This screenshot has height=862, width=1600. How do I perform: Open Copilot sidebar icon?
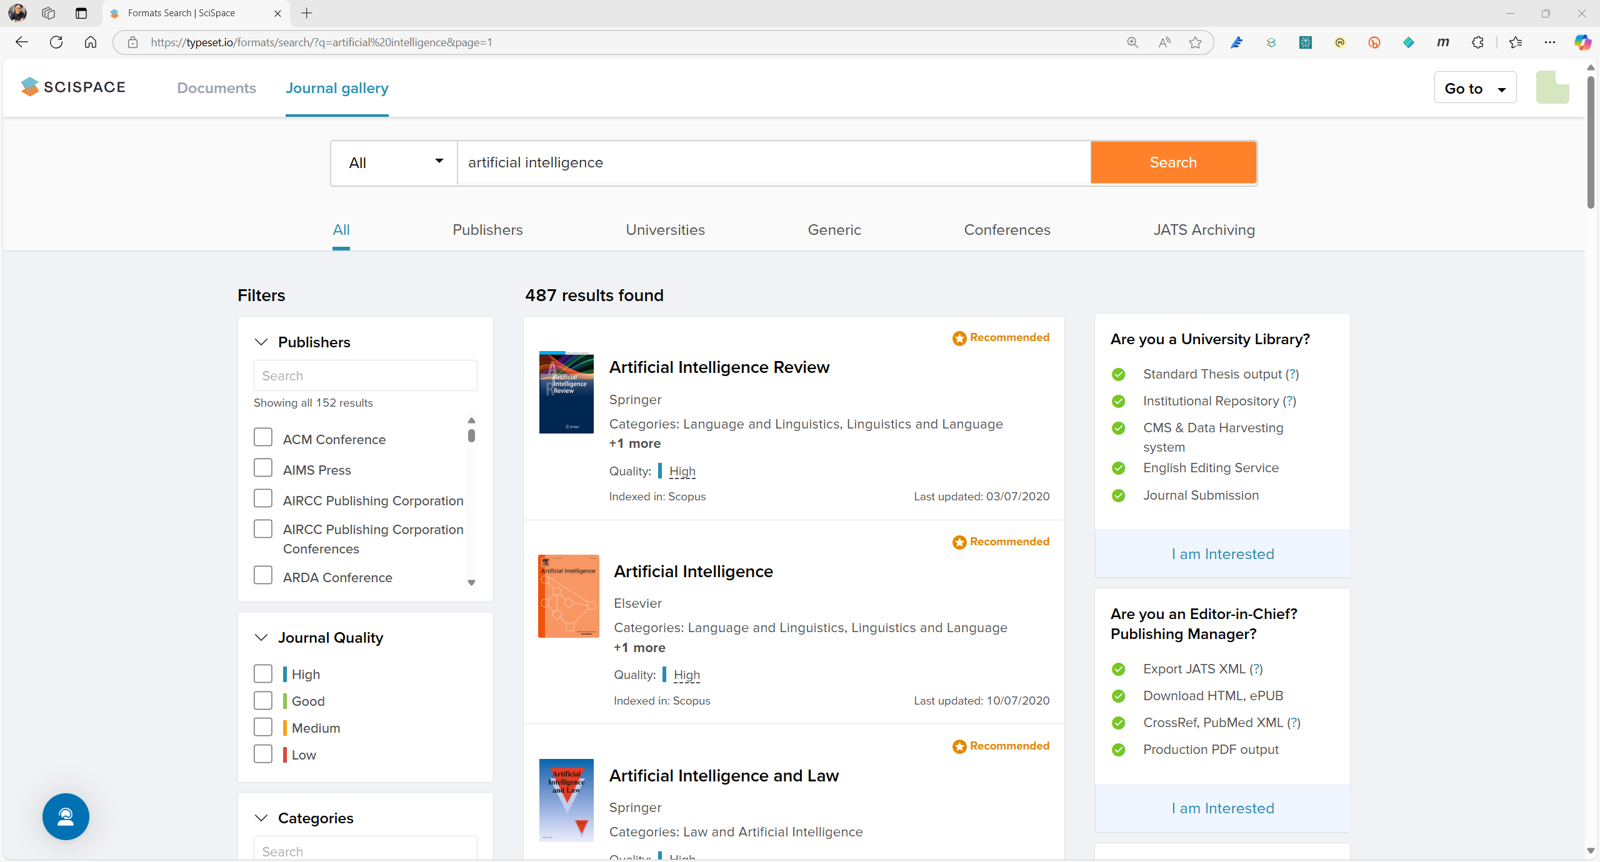1582,42
